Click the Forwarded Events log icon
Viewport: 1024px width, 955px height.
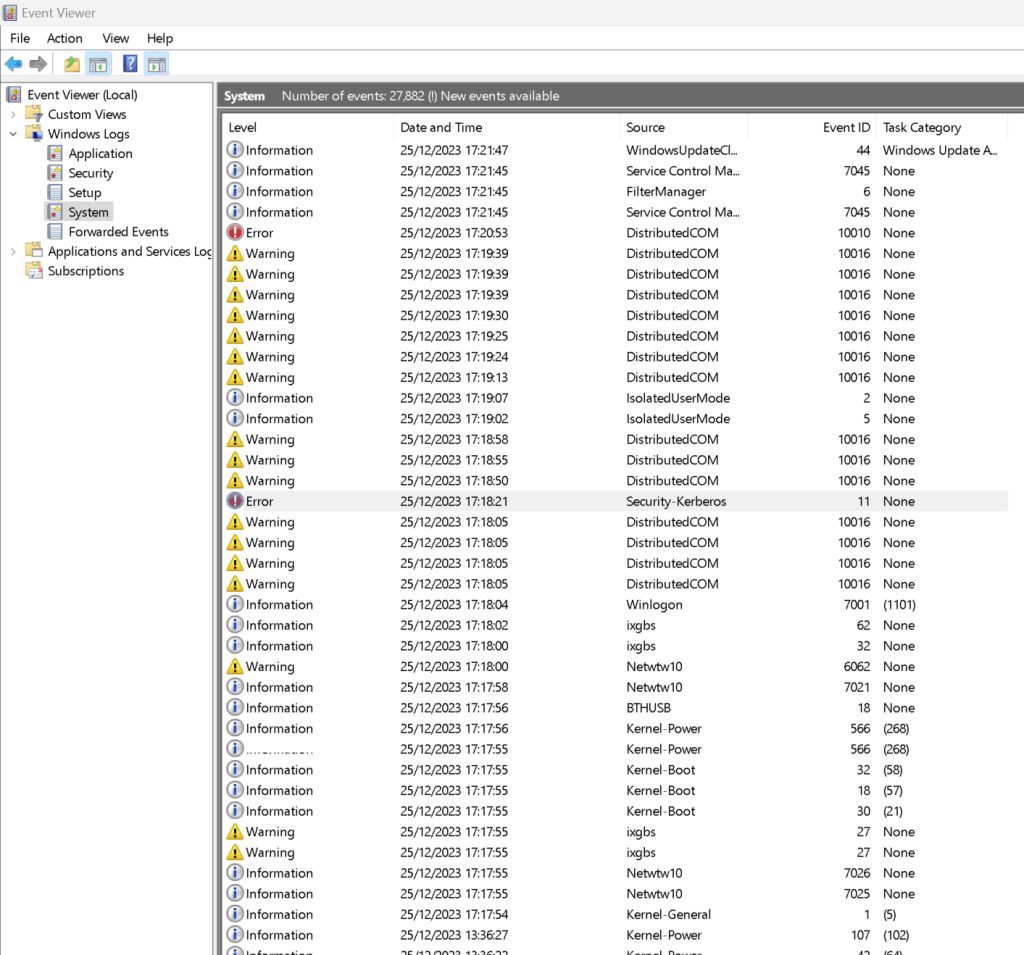(56, 232)
